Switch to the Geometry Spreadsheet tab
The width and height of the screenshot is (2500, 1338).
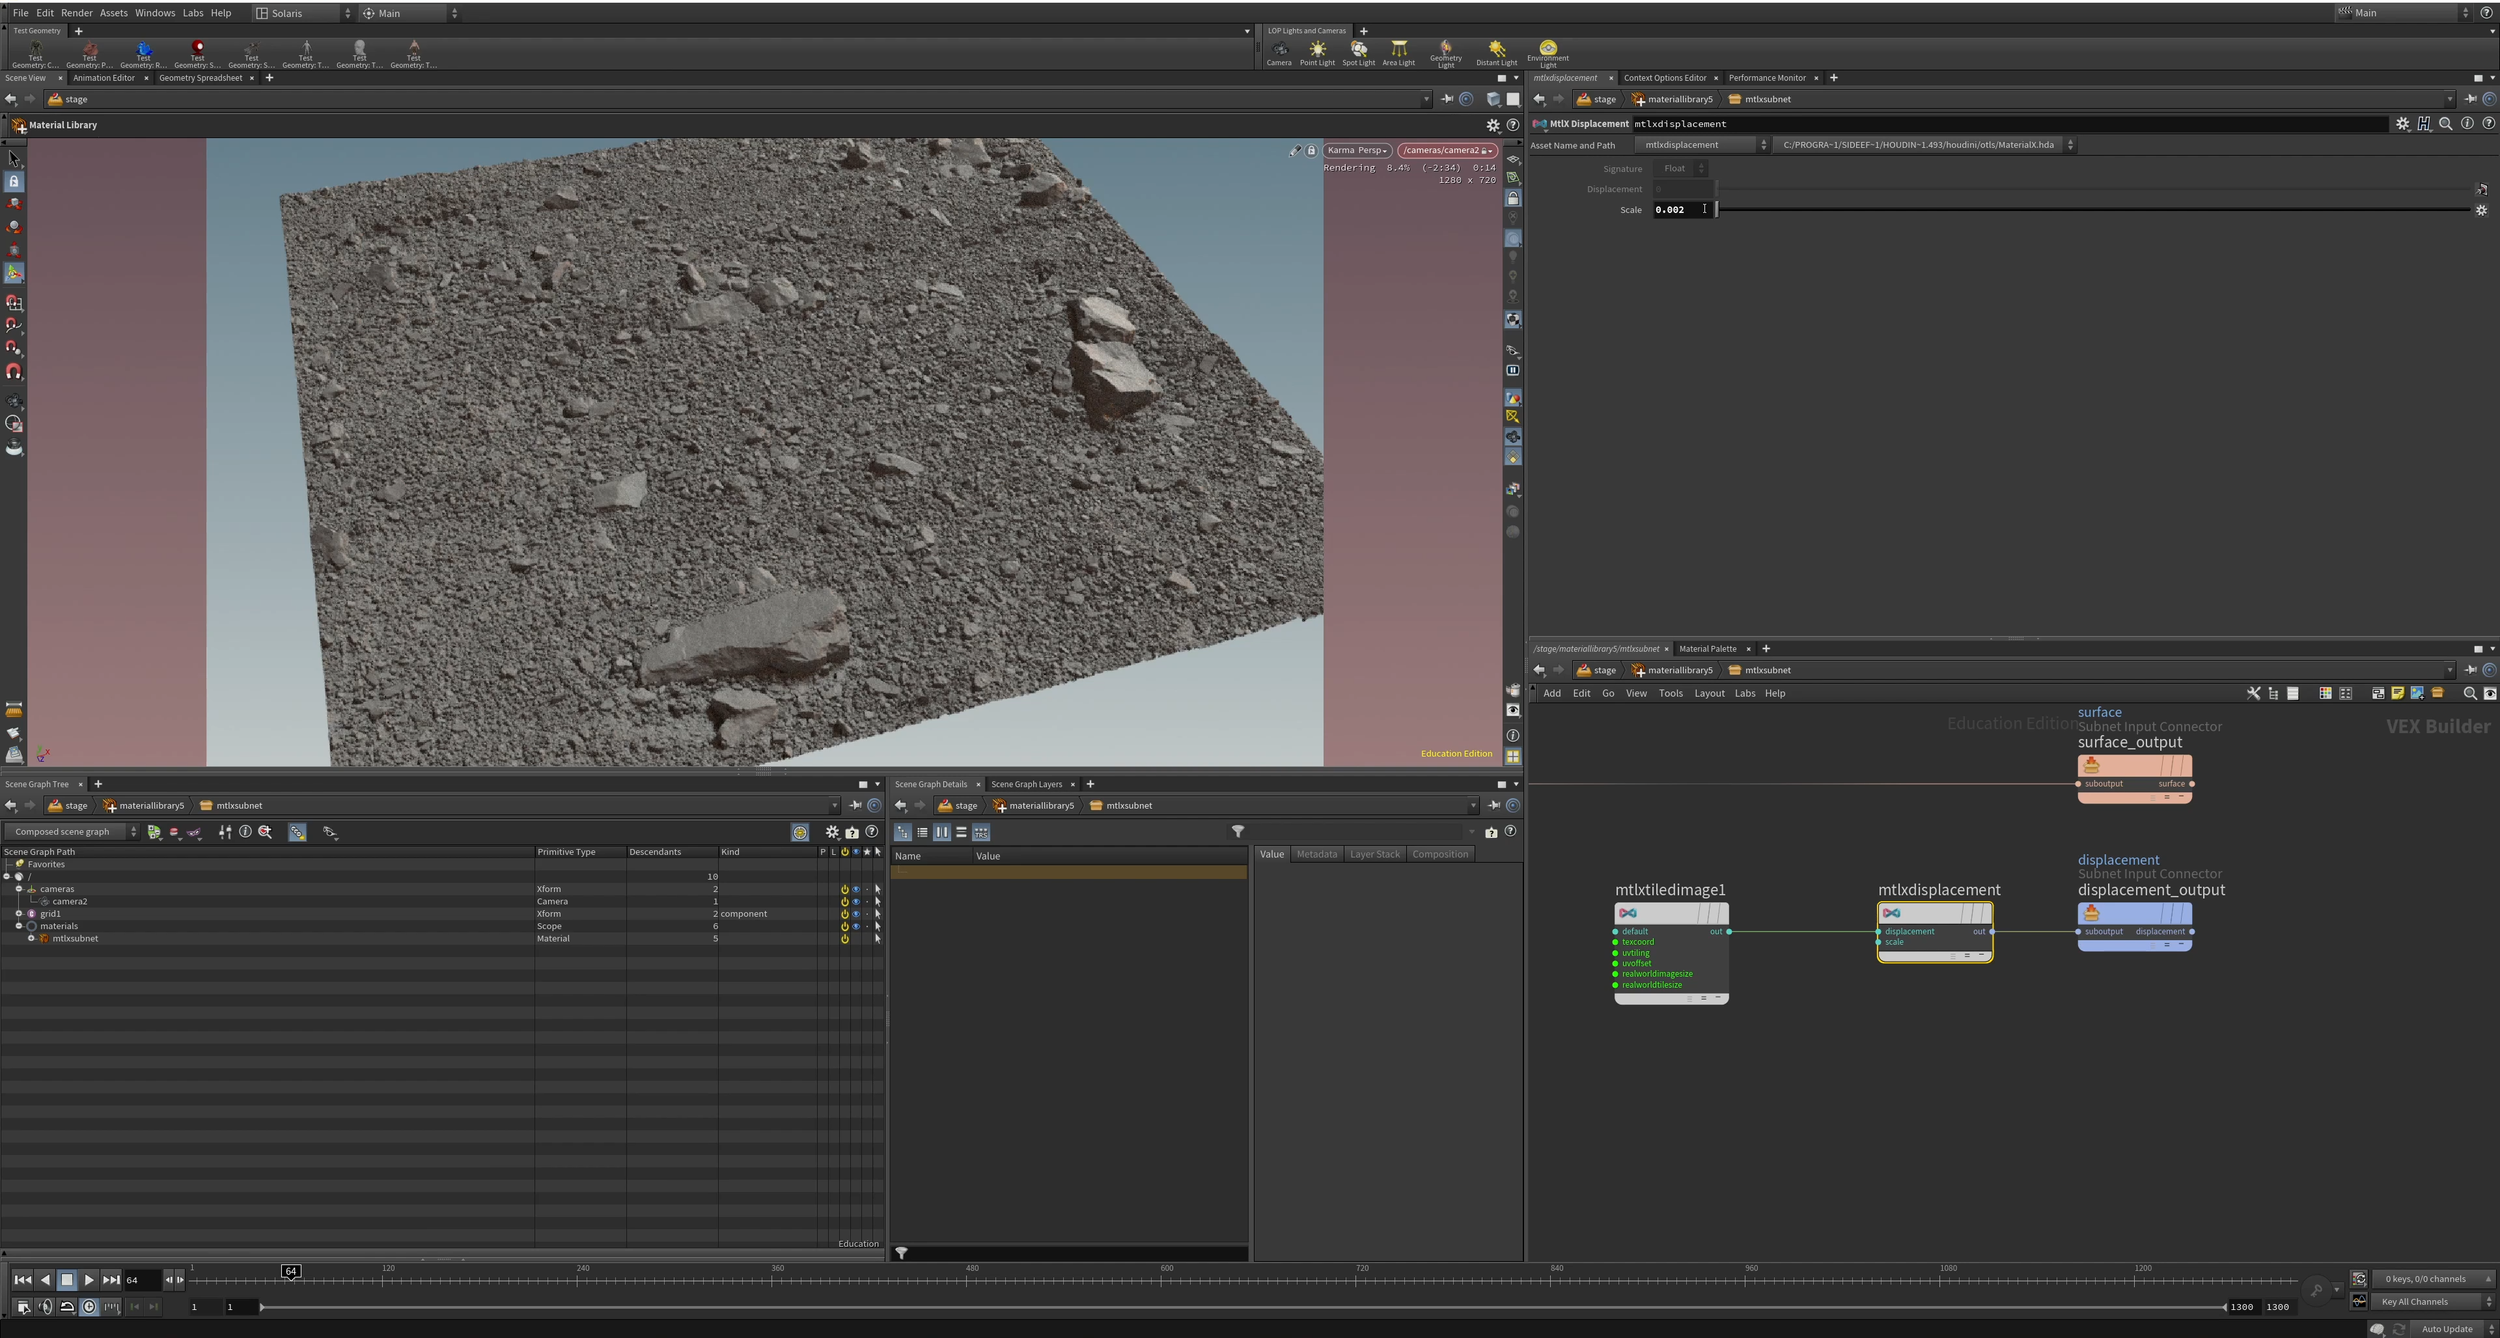[x=200, y=78]
